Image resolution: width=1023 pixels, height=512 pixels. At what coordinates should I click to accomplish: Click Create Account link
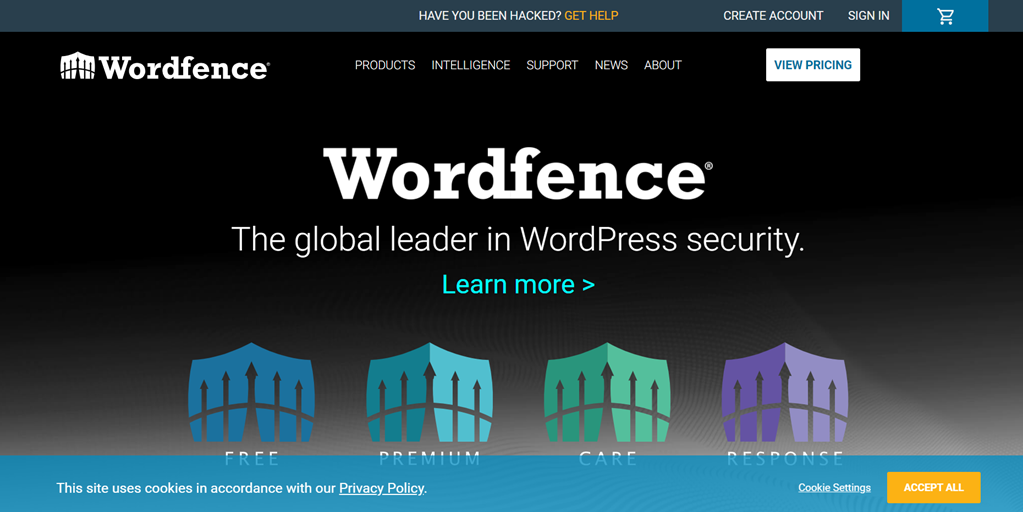click(773, 16)
